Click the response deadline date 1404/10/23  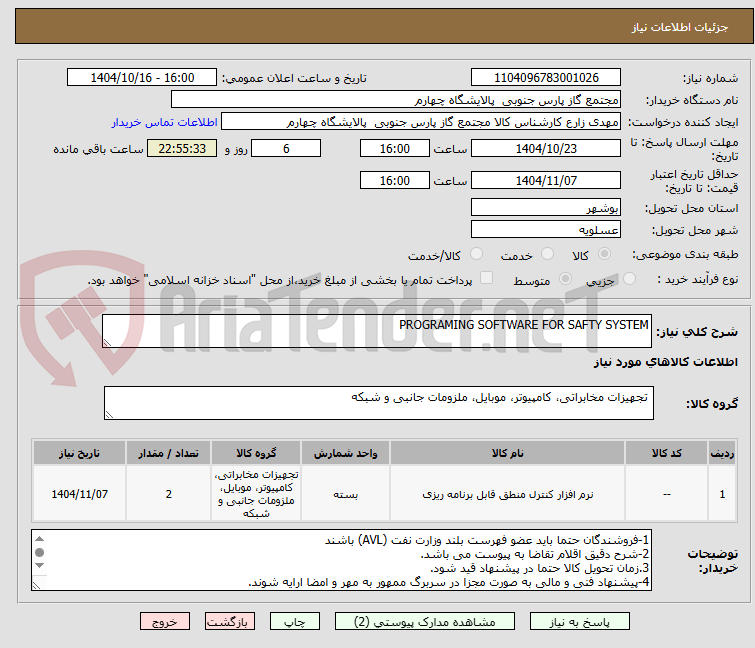[546, 148]
